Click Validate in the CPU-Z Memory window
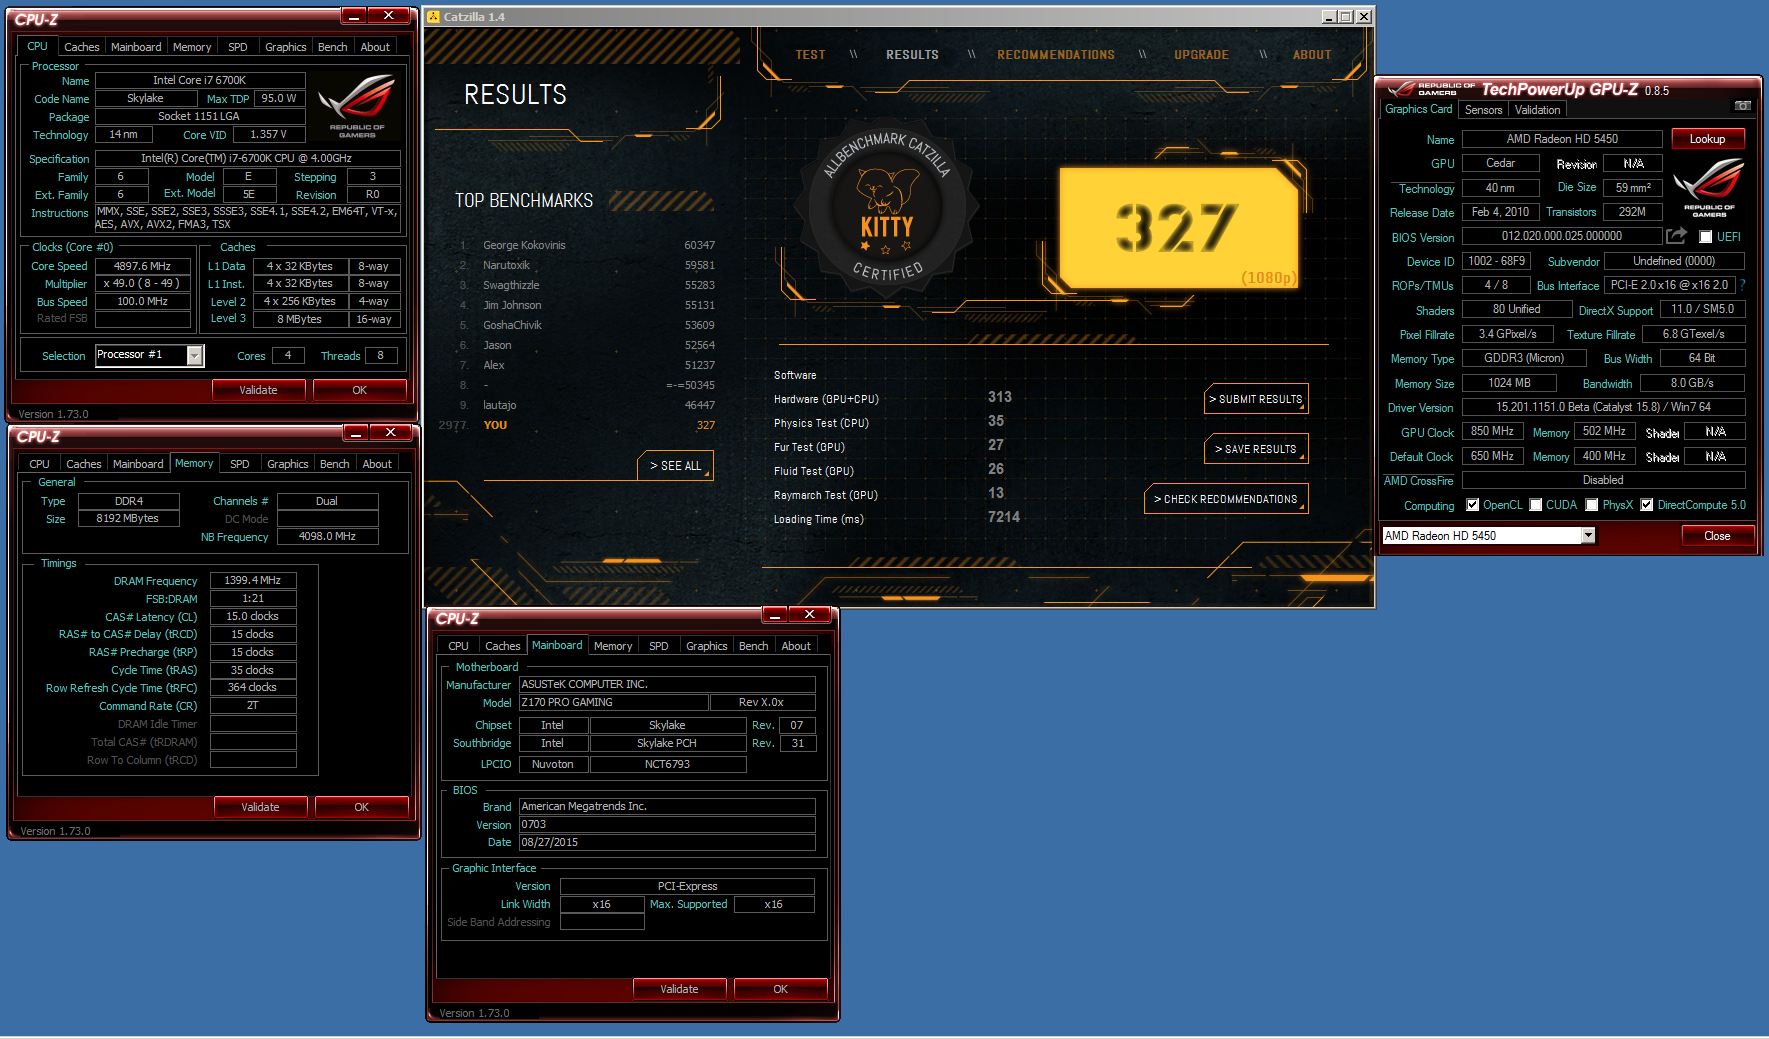Image resolution: width=1769 pixels, height=1039 pixels. (x=260, y=807)
